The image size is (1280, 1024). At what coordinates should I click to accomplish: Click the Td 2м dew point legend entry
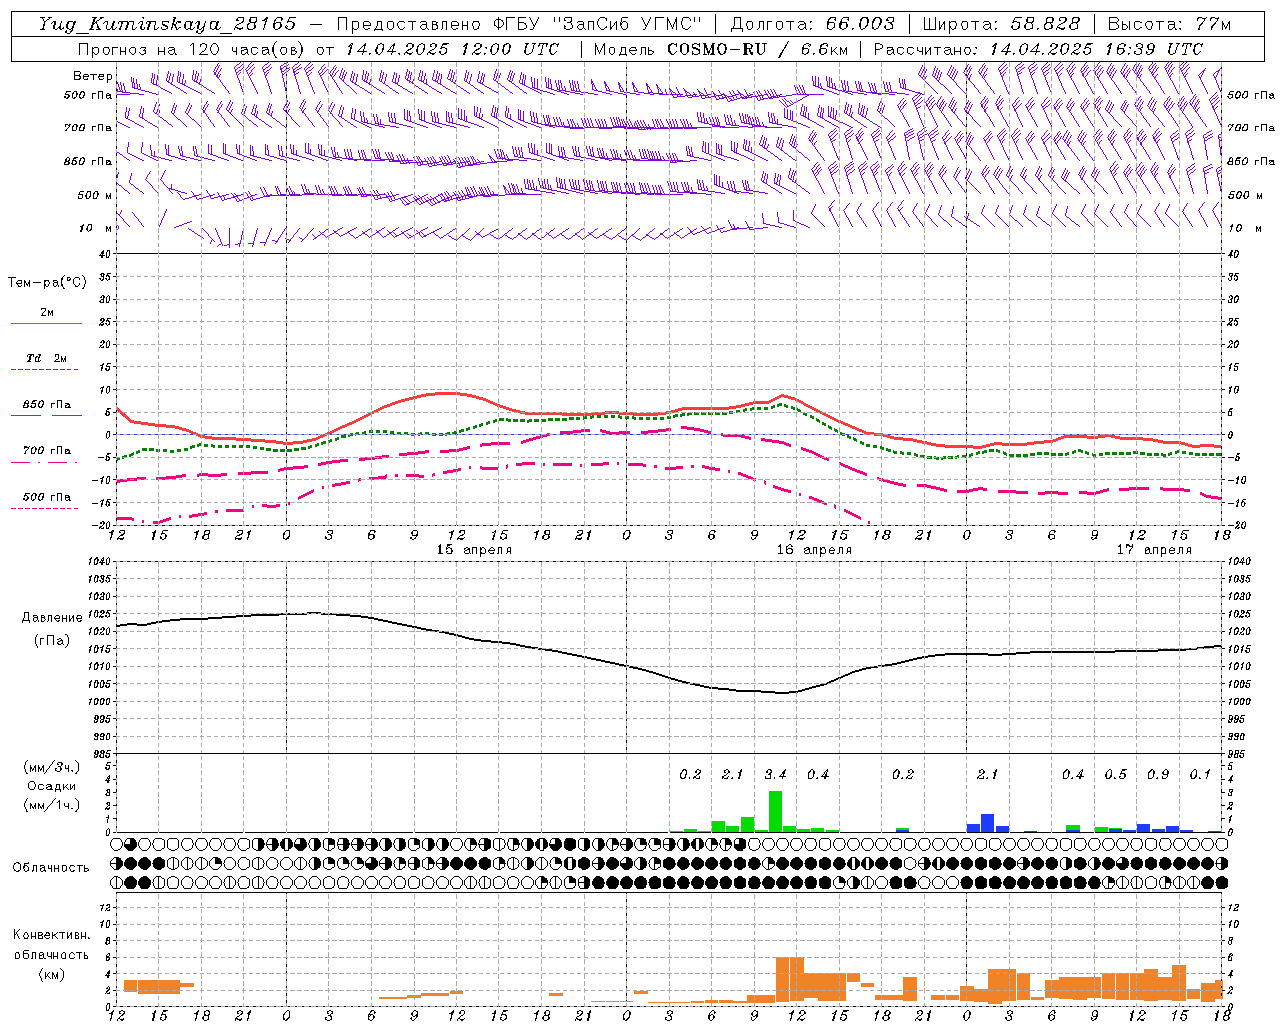(x=46, y=358)
